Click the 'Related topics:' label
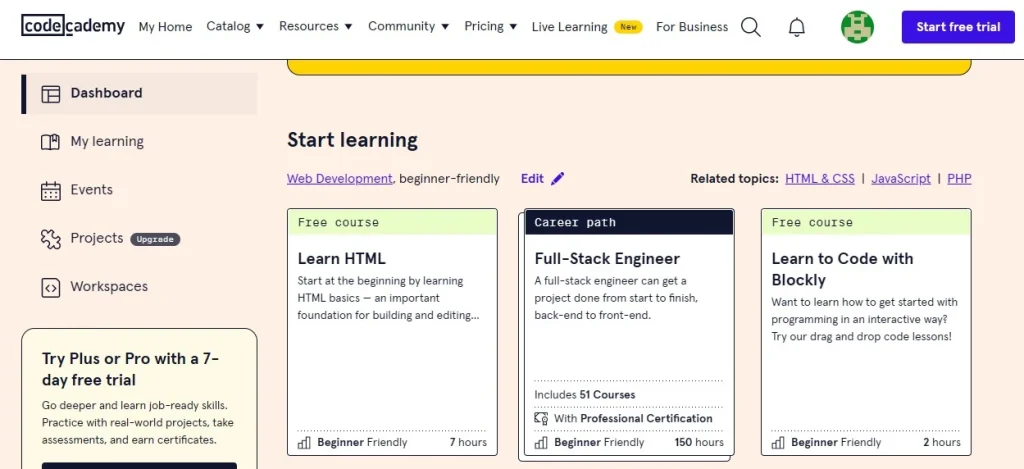This screenshot has width=1024, height=469. (734, 178)
